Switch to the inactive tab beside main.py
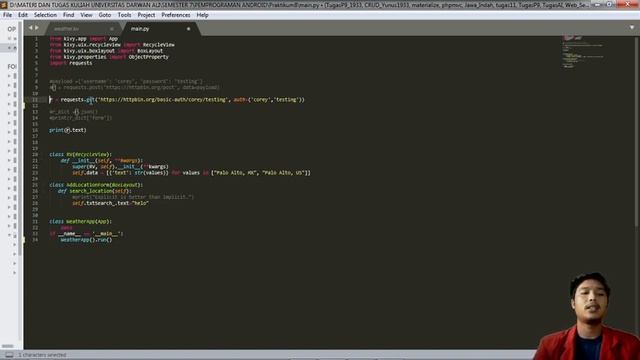This screenshot has width=640, height=360. (82, 29)
